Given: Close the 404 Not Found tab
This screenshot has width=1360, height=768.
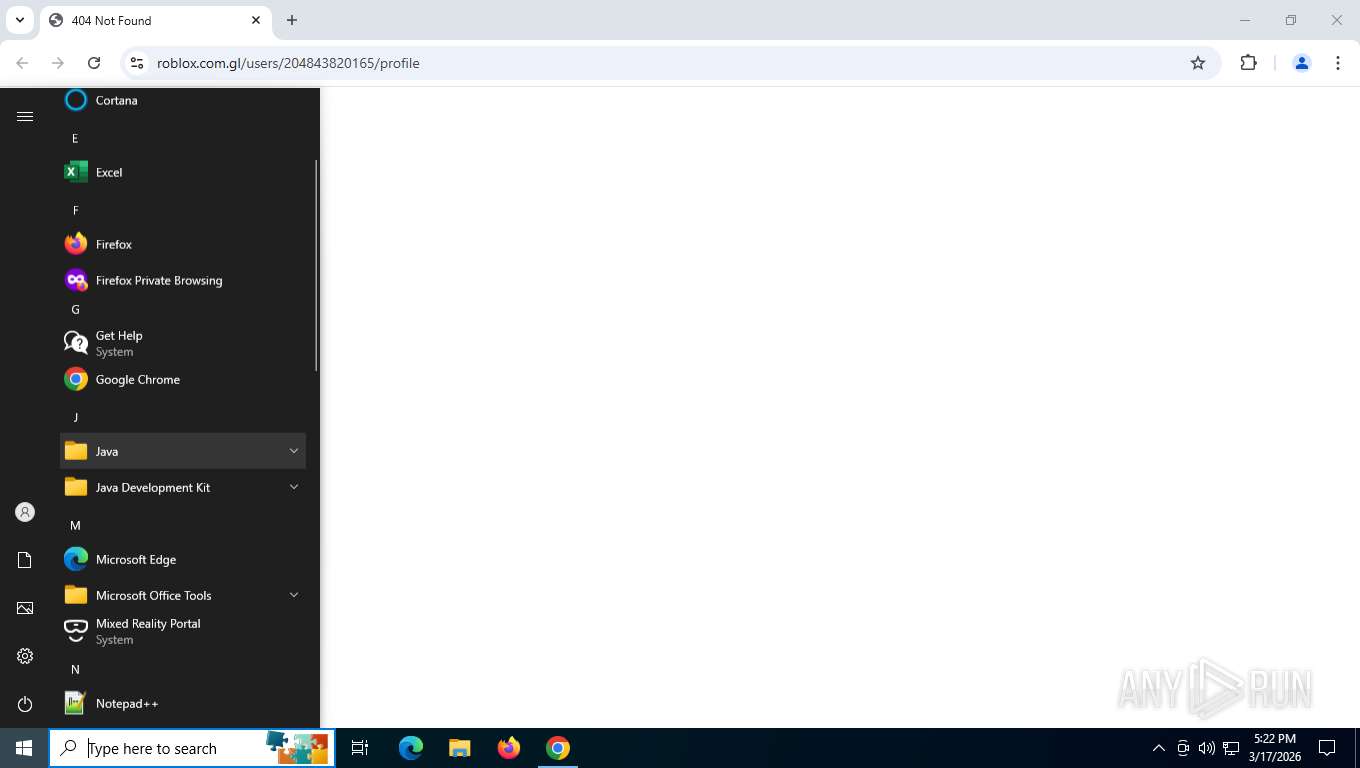Looking at the screenshot, I should tap(256, 20).
